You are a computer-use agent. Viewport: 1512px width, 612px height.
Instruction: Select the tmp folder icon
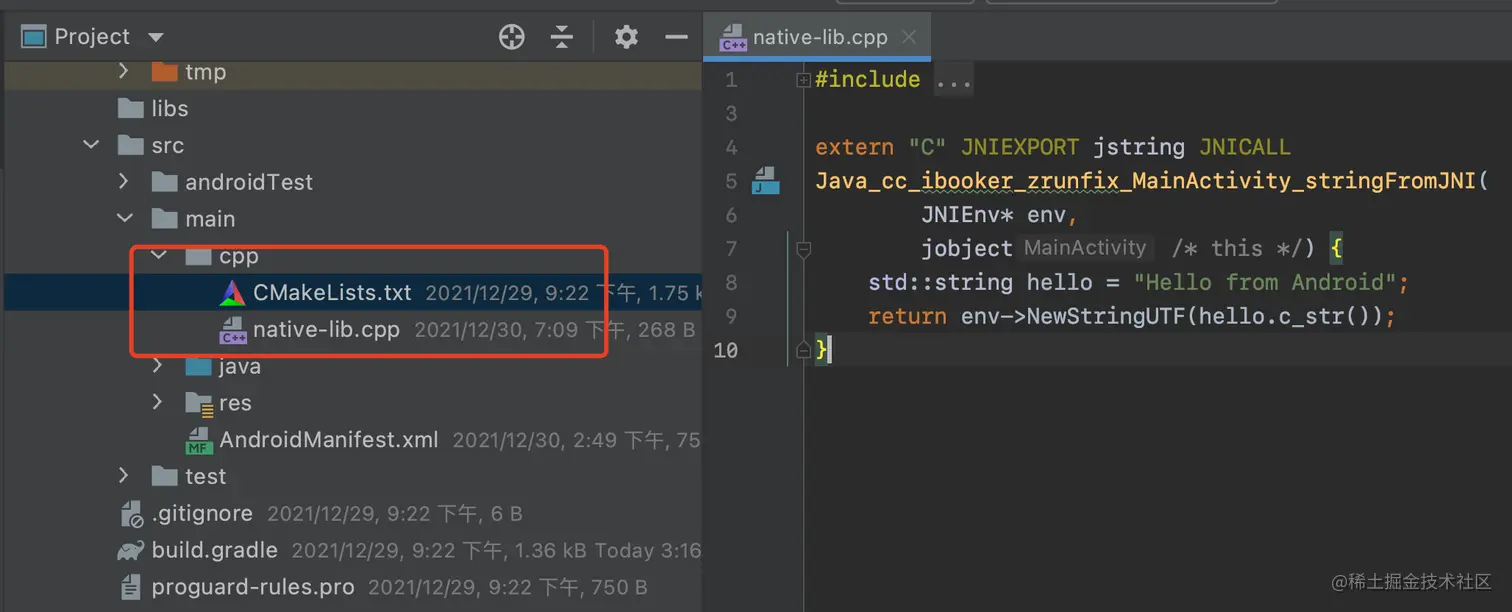[164, 71]
